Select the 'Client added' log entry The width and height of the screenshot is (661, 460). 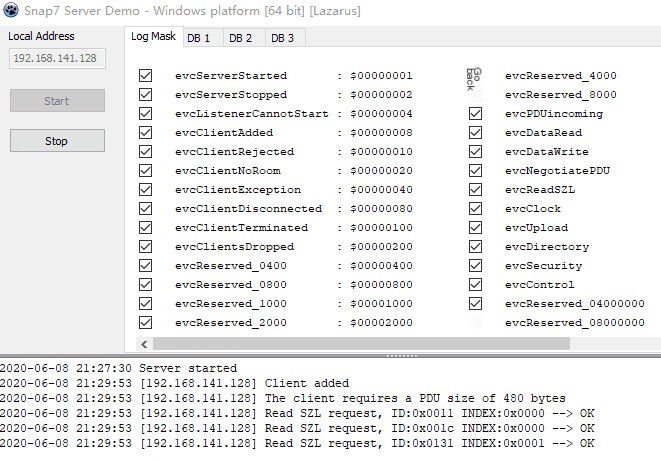coord(175,383)
